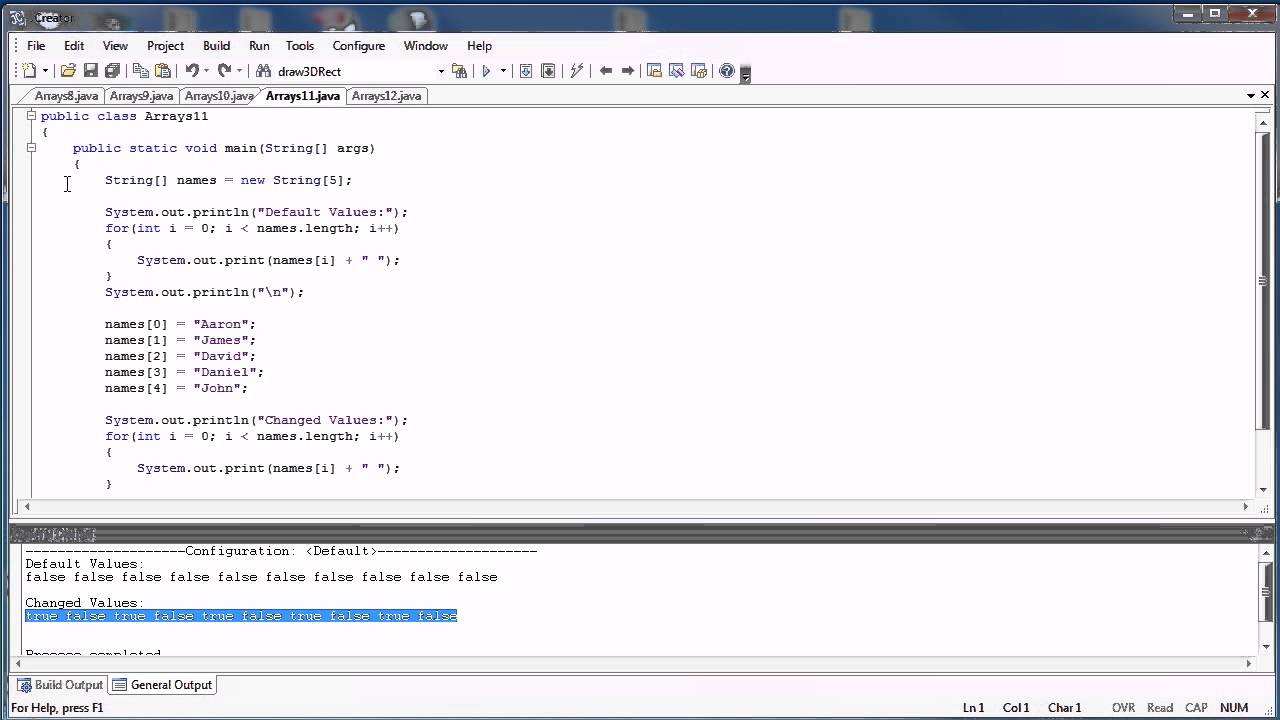Open the Configure menu

359,45
